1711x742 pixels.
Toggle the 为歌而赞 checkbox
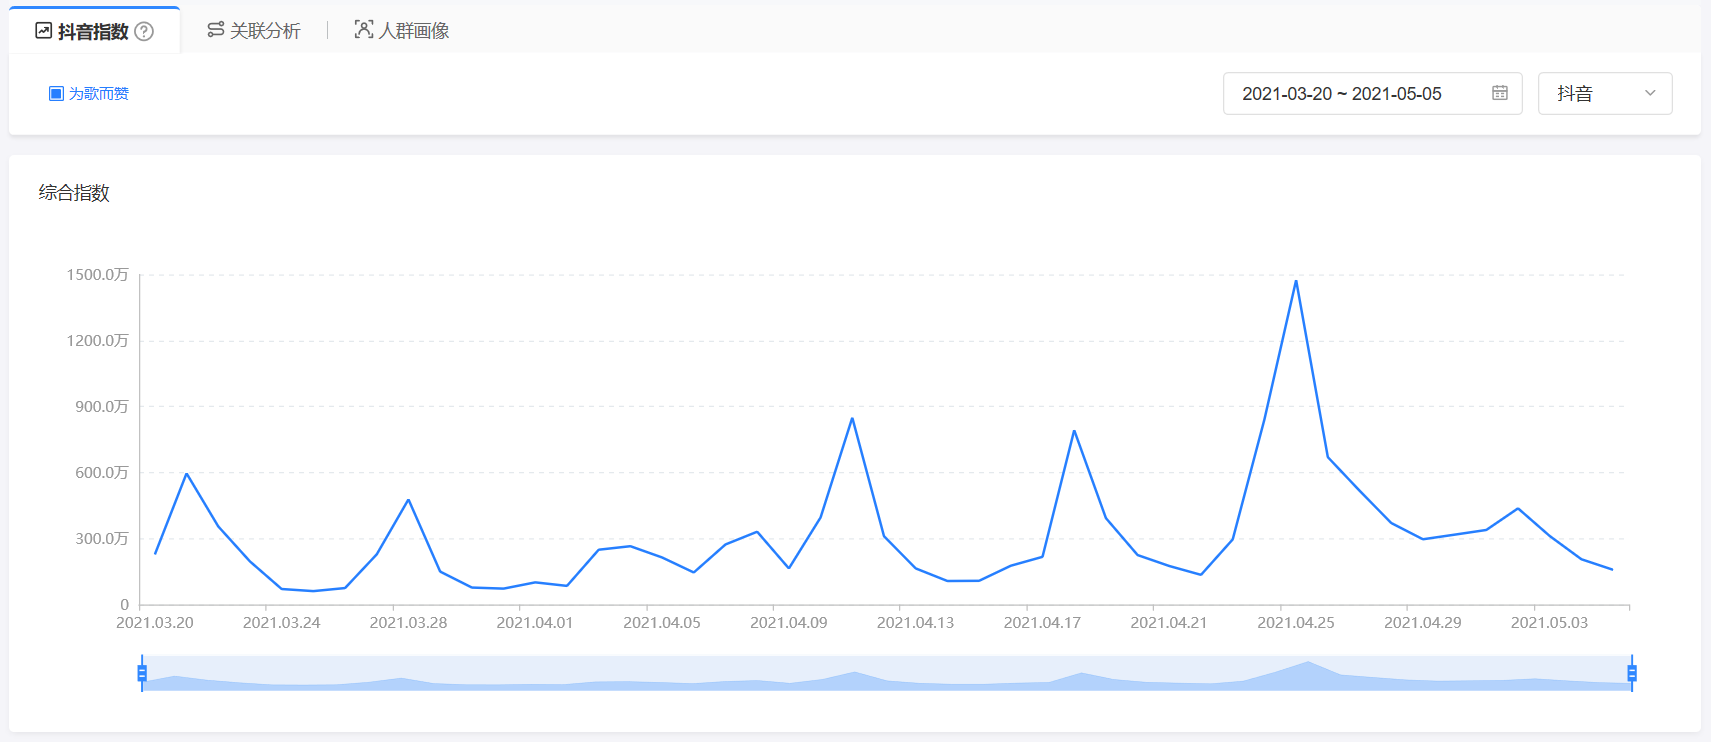pos(56,93)
